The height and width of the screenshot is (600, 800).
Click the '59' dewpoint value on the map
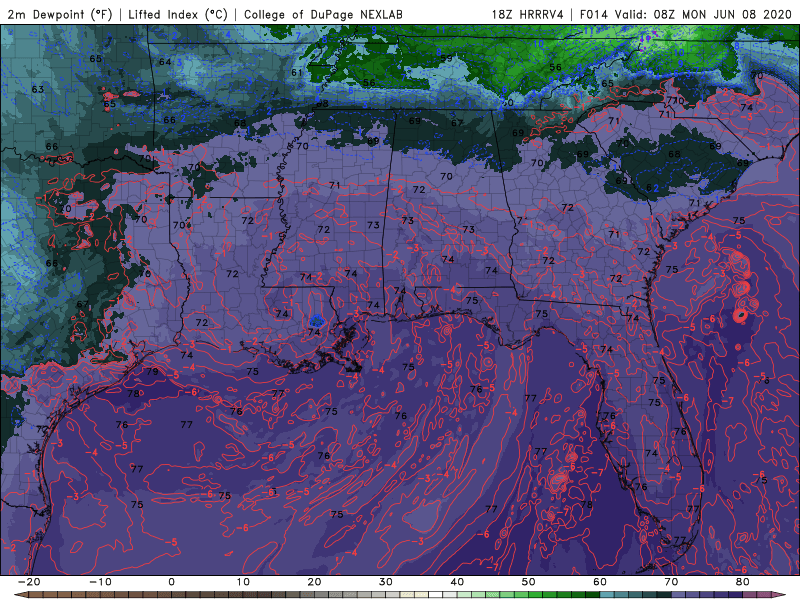click(446, 58)
